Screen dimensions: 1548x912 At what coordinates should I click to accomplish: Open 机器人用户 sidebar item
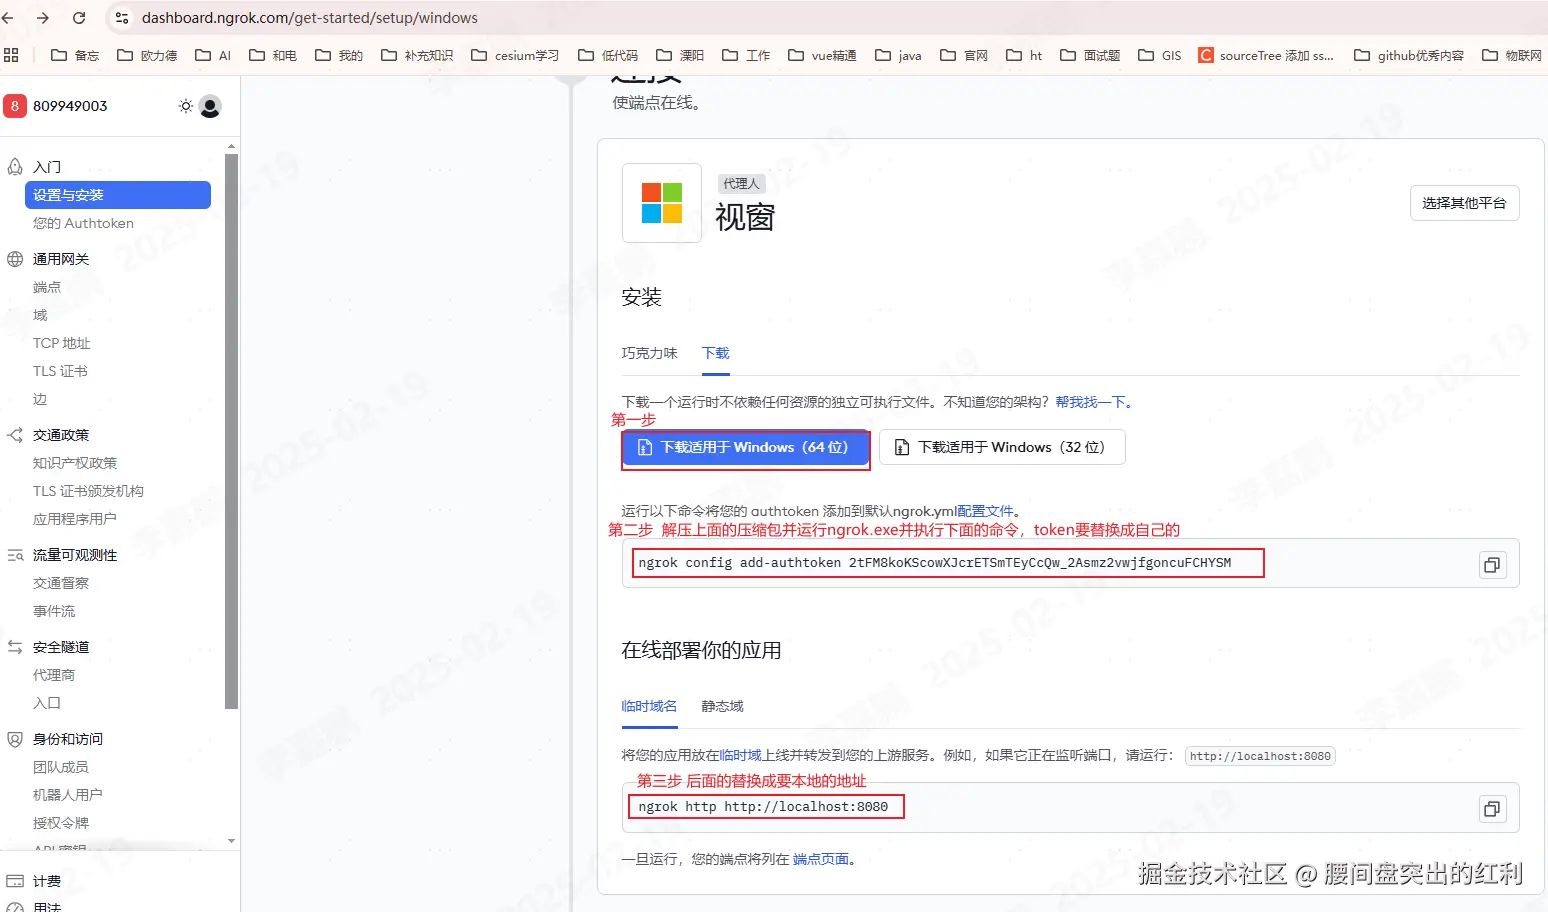click(68, 795)
